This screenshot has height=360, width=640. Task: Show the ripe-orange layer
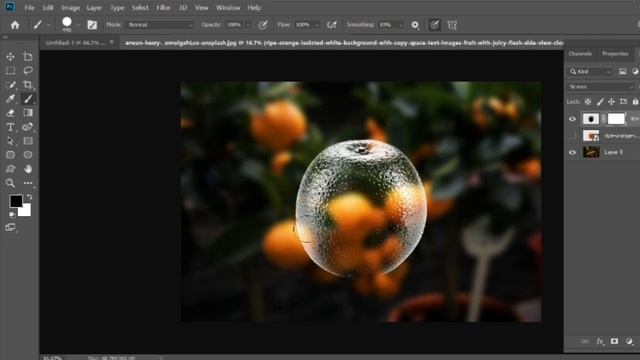[572, 136]
